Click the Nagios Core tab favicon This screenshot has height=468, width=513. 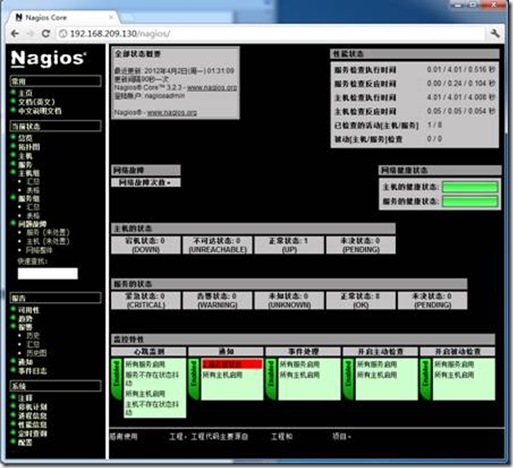[x=19, y=17]
